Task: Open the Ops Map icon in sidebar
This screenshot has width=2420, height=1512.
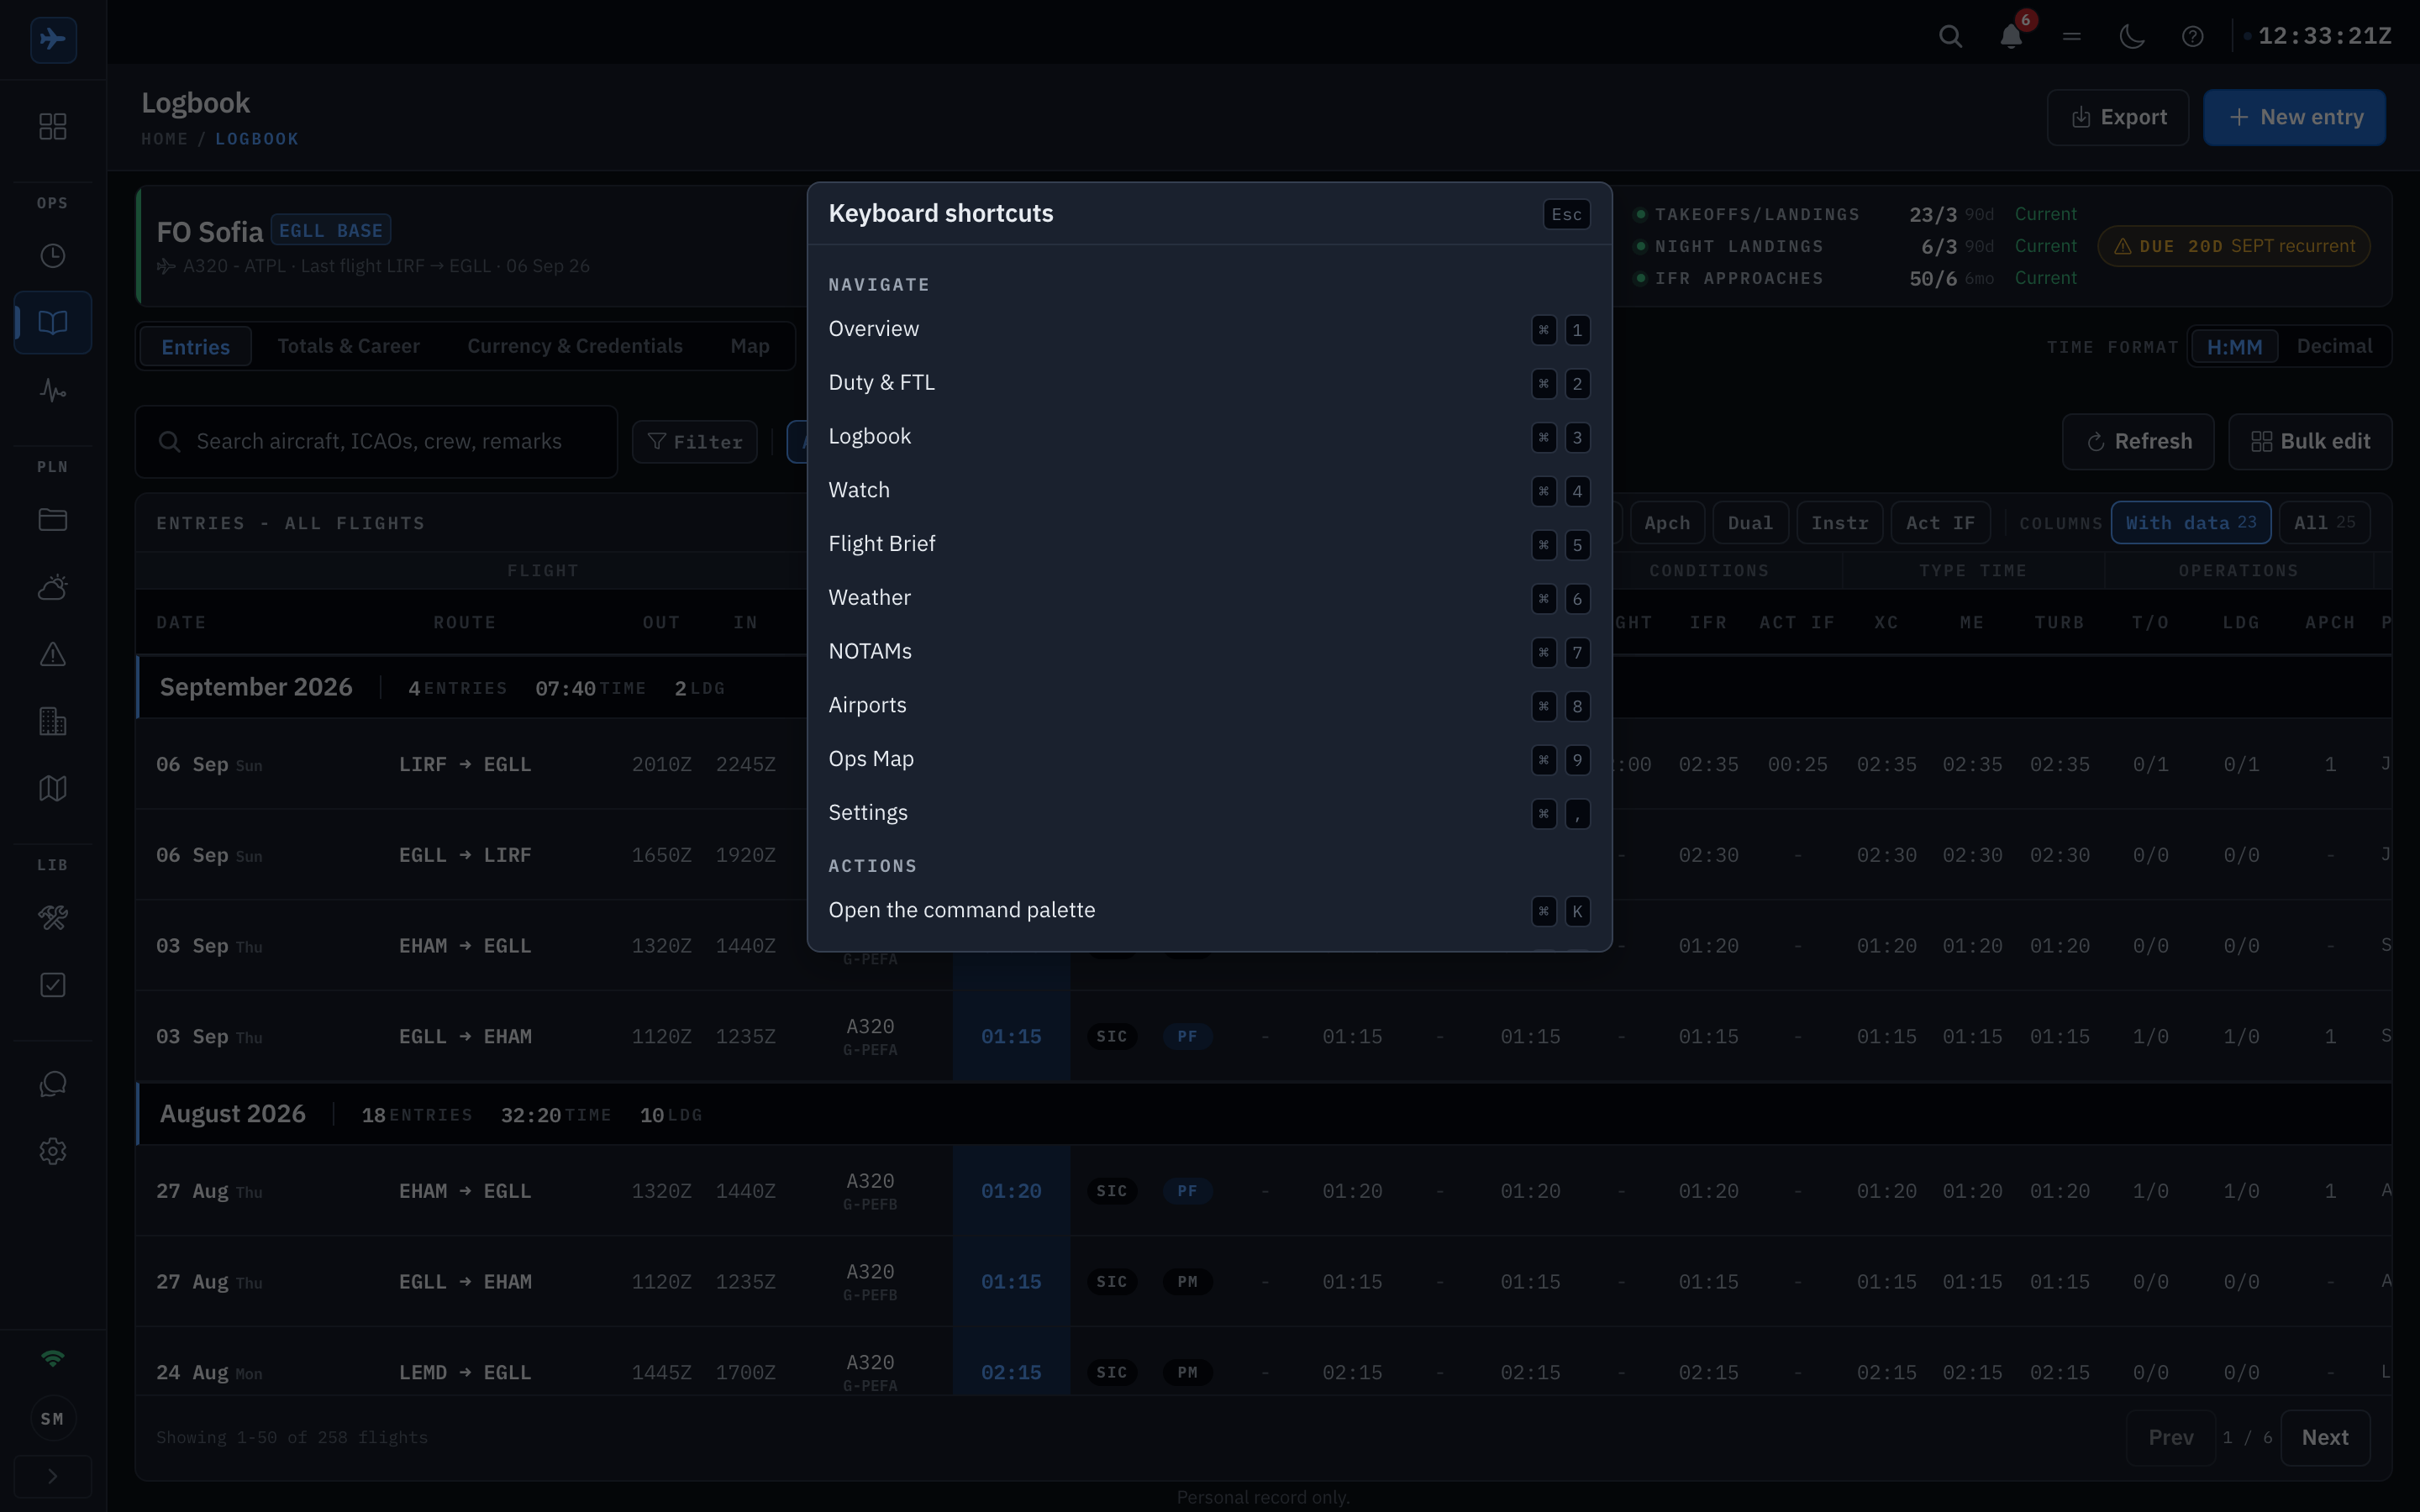Action: click(x=53, y=788)
